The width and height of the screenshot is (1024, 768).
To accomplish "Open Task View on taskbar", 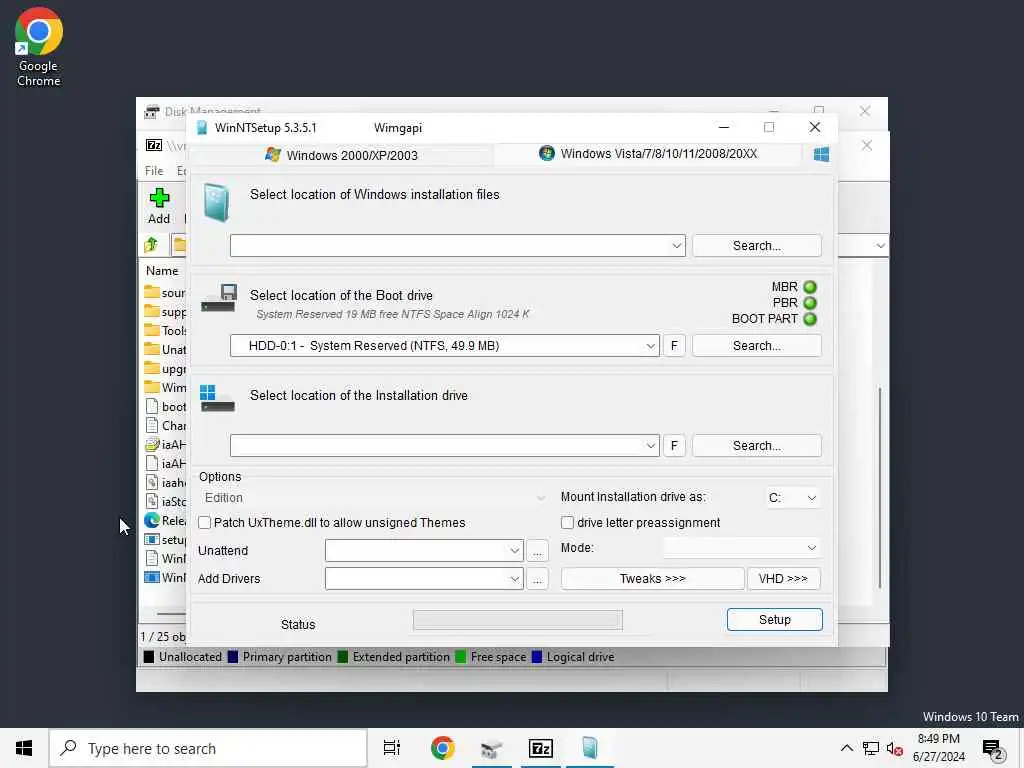I will pos(392,748).
